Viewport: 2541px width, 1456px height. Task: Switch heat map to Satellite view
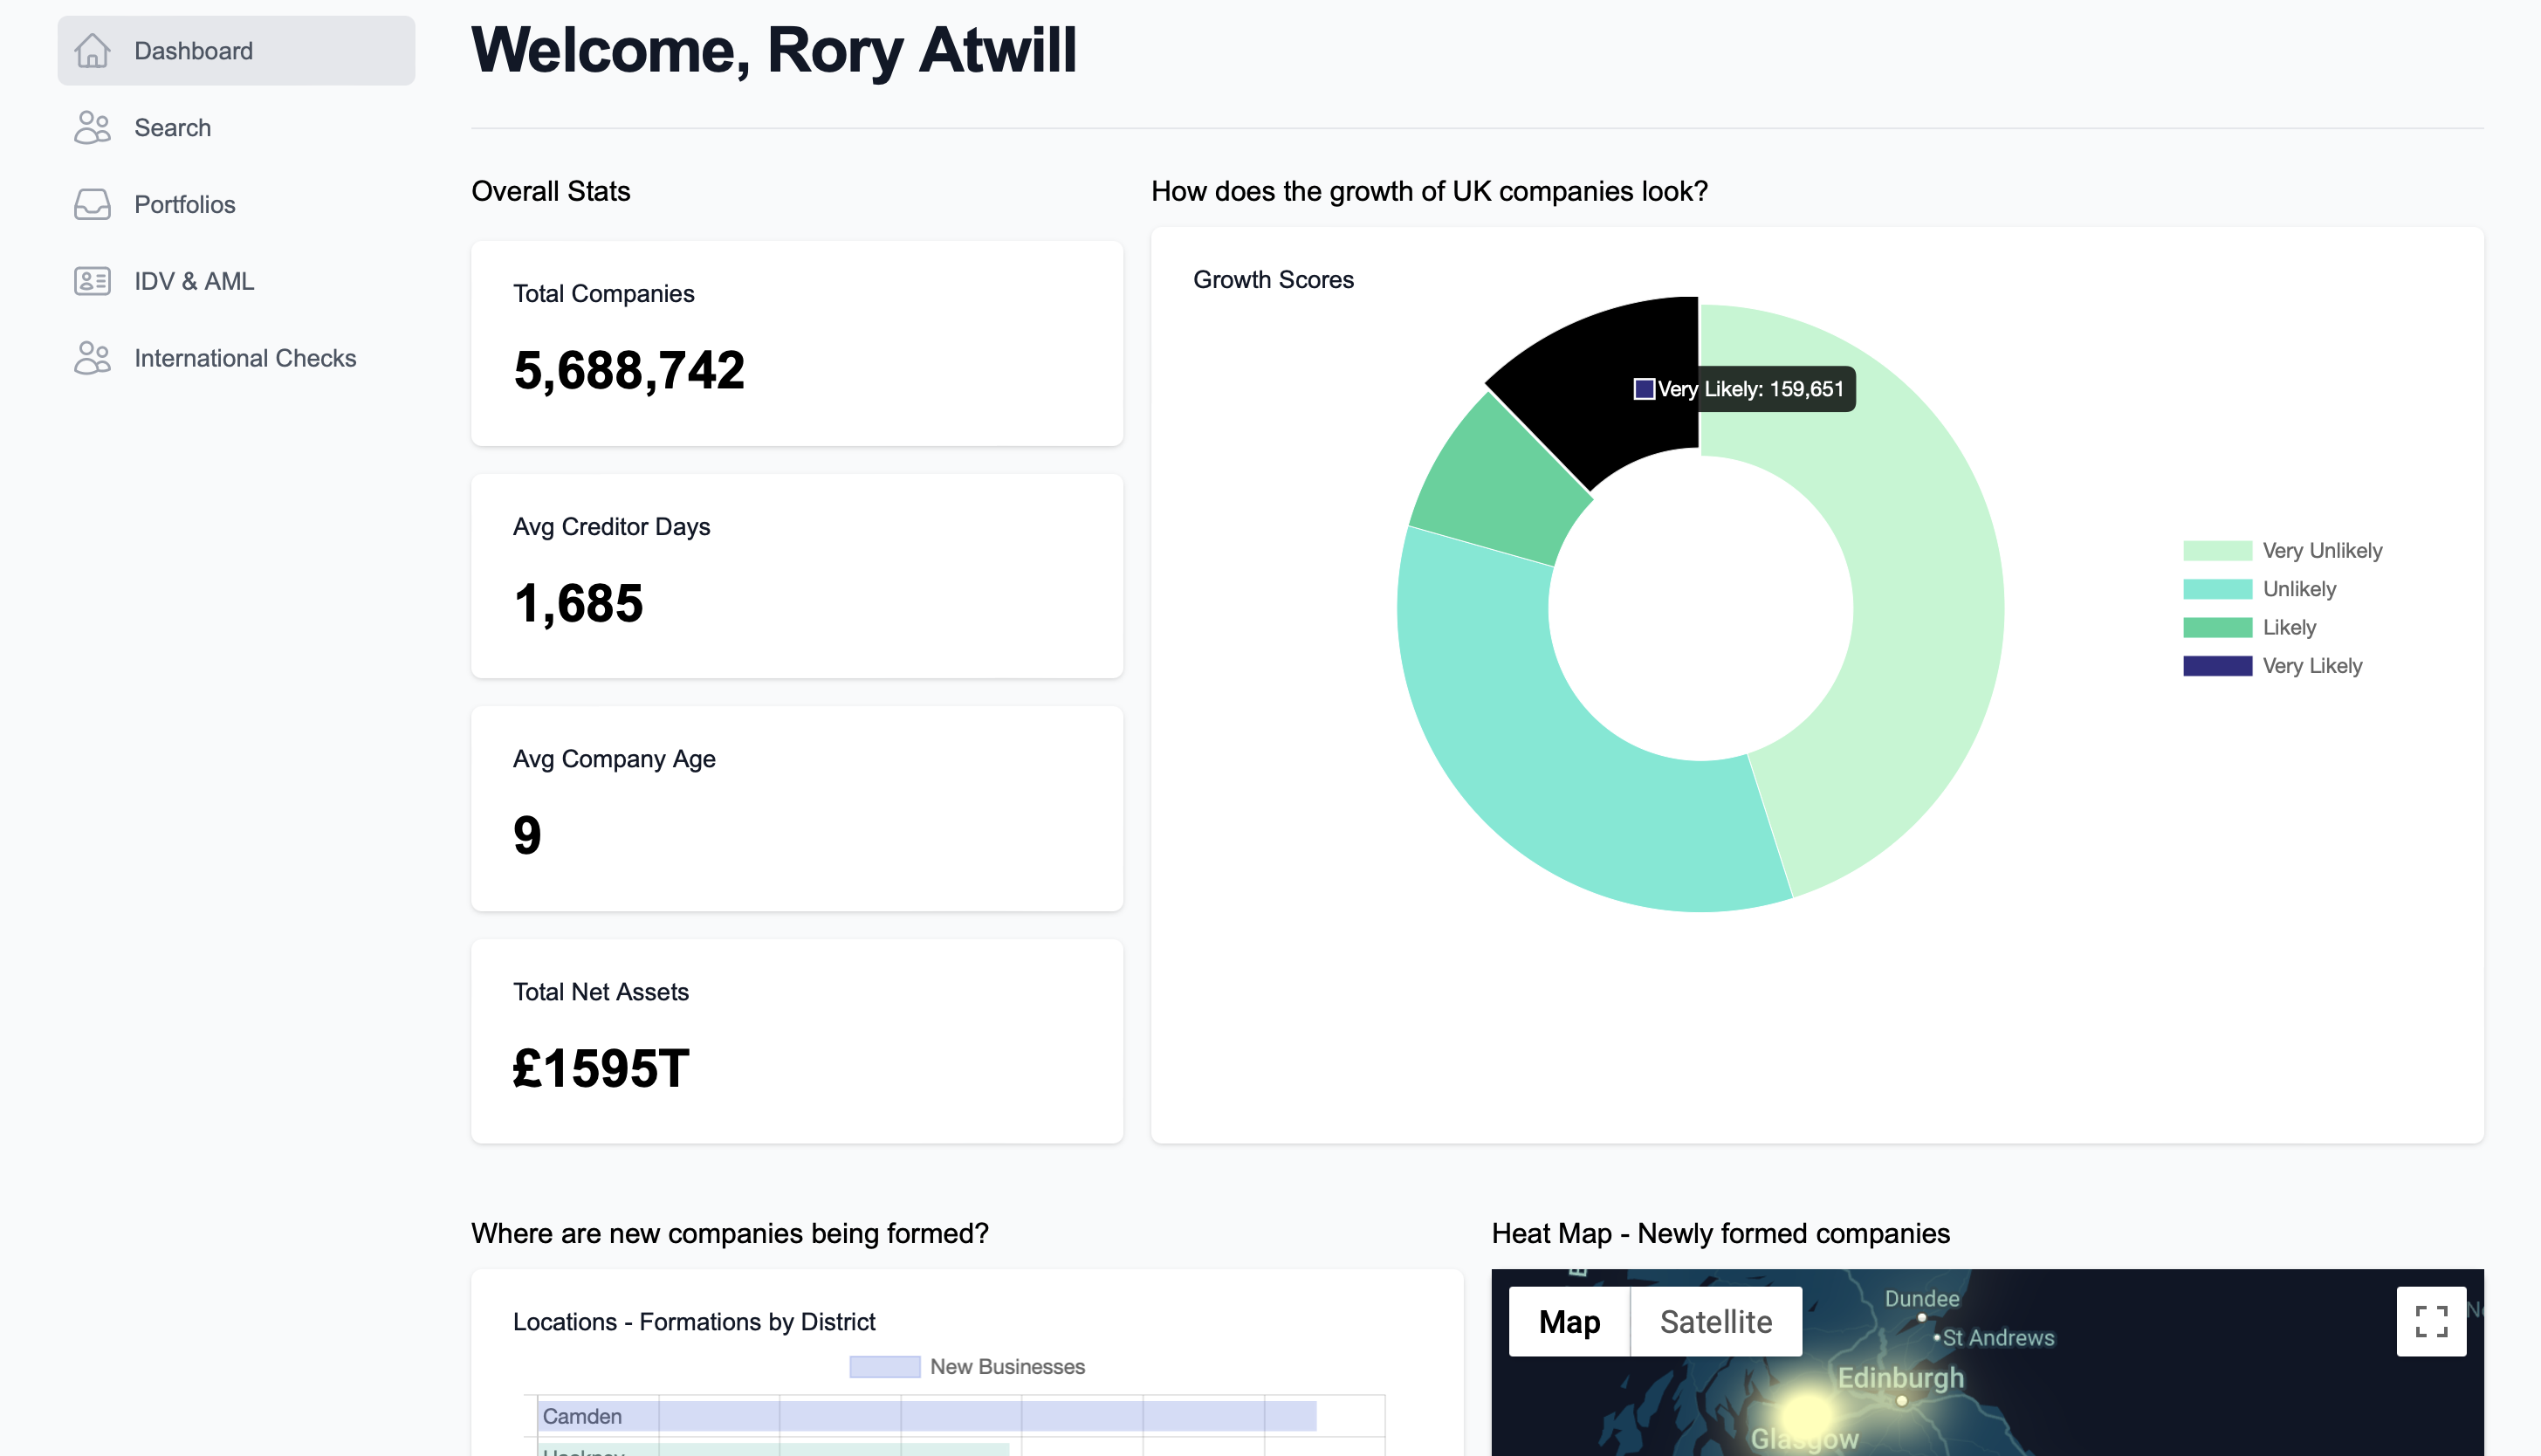(1715, 1321)
